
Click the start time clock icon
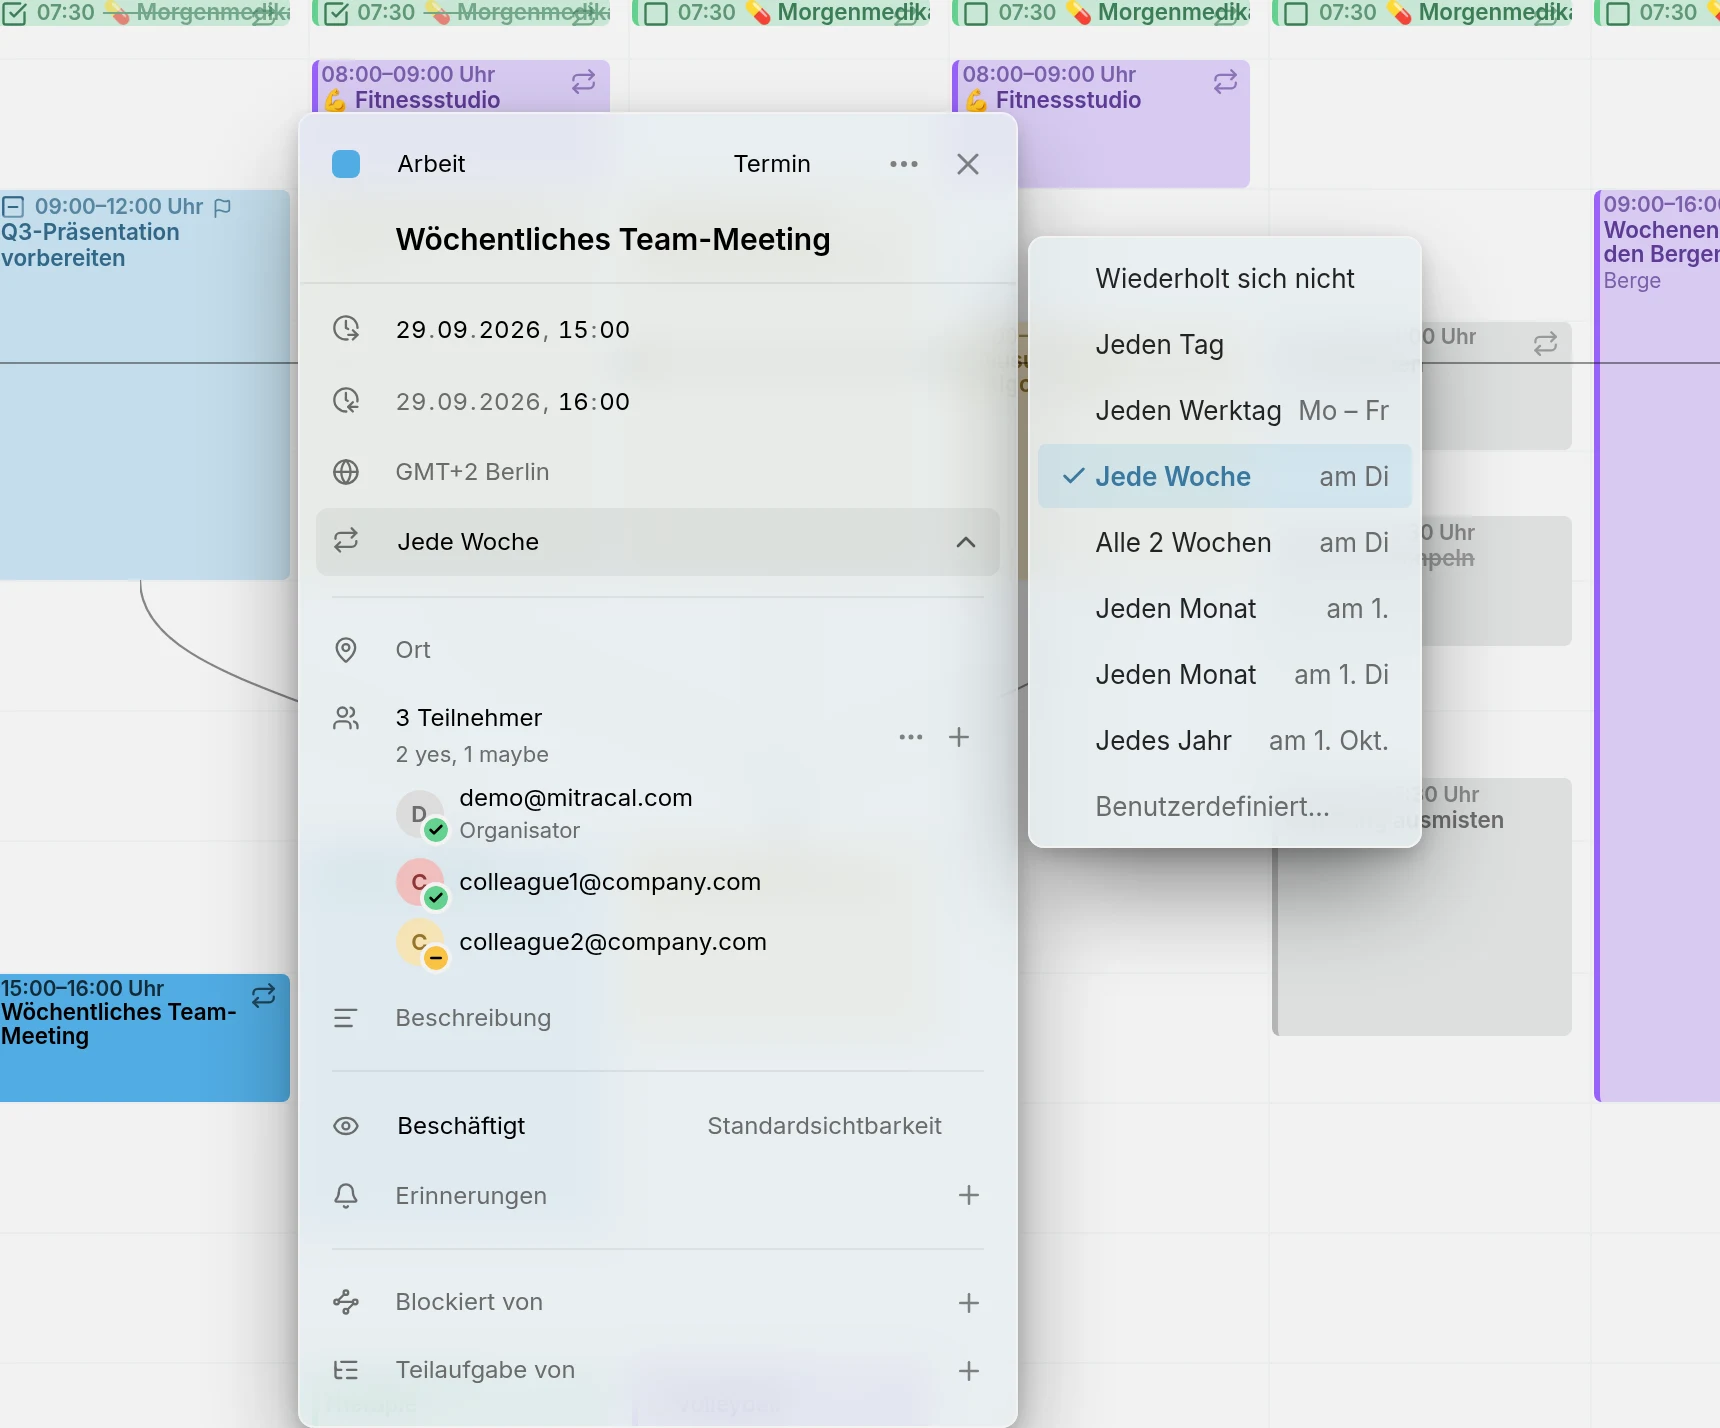[346, 329]
